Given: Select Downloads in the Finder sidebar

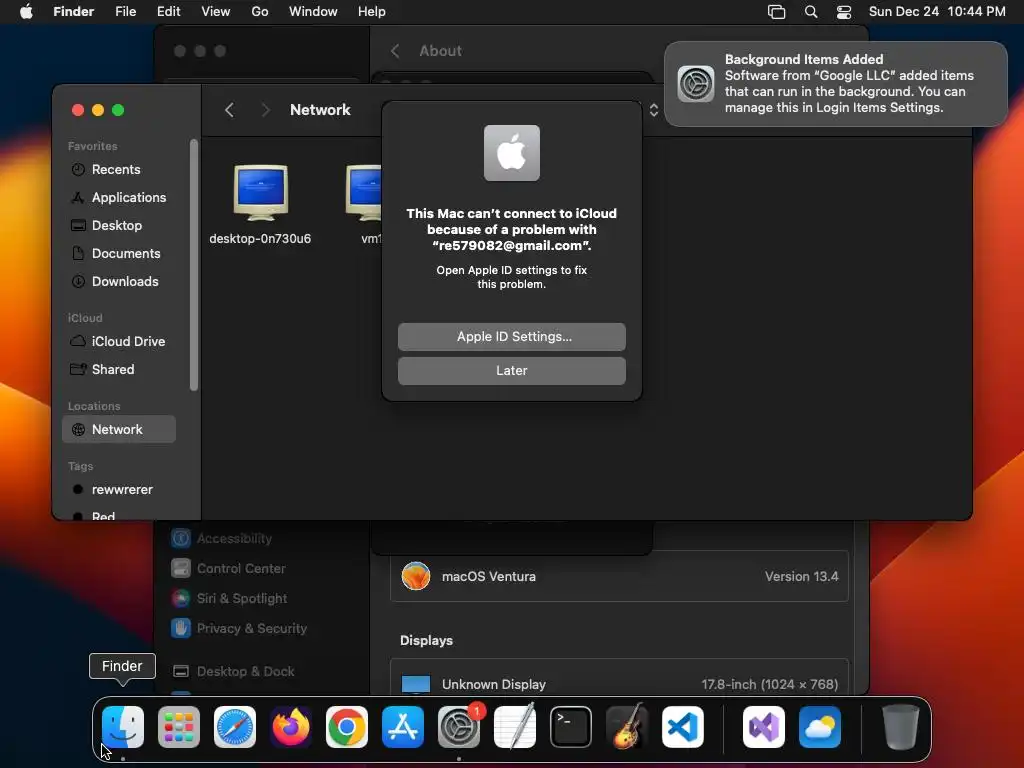Looking at the screenshot, I should [119, 282].
